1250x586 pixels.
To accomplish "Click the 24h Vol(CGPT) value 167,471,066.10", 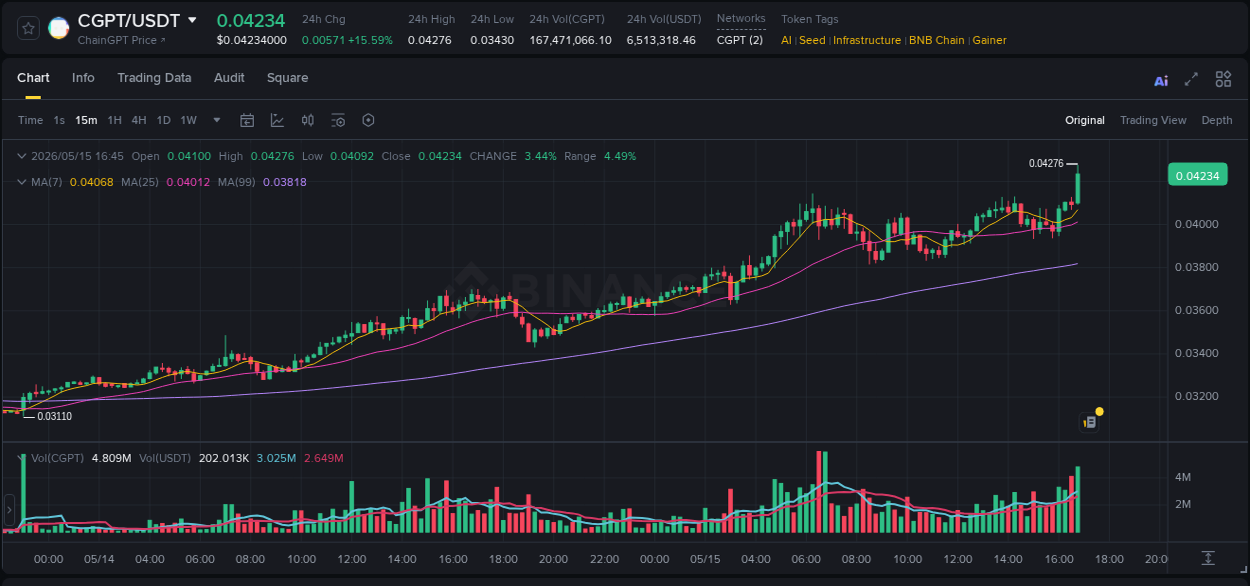I will [570, 40].
